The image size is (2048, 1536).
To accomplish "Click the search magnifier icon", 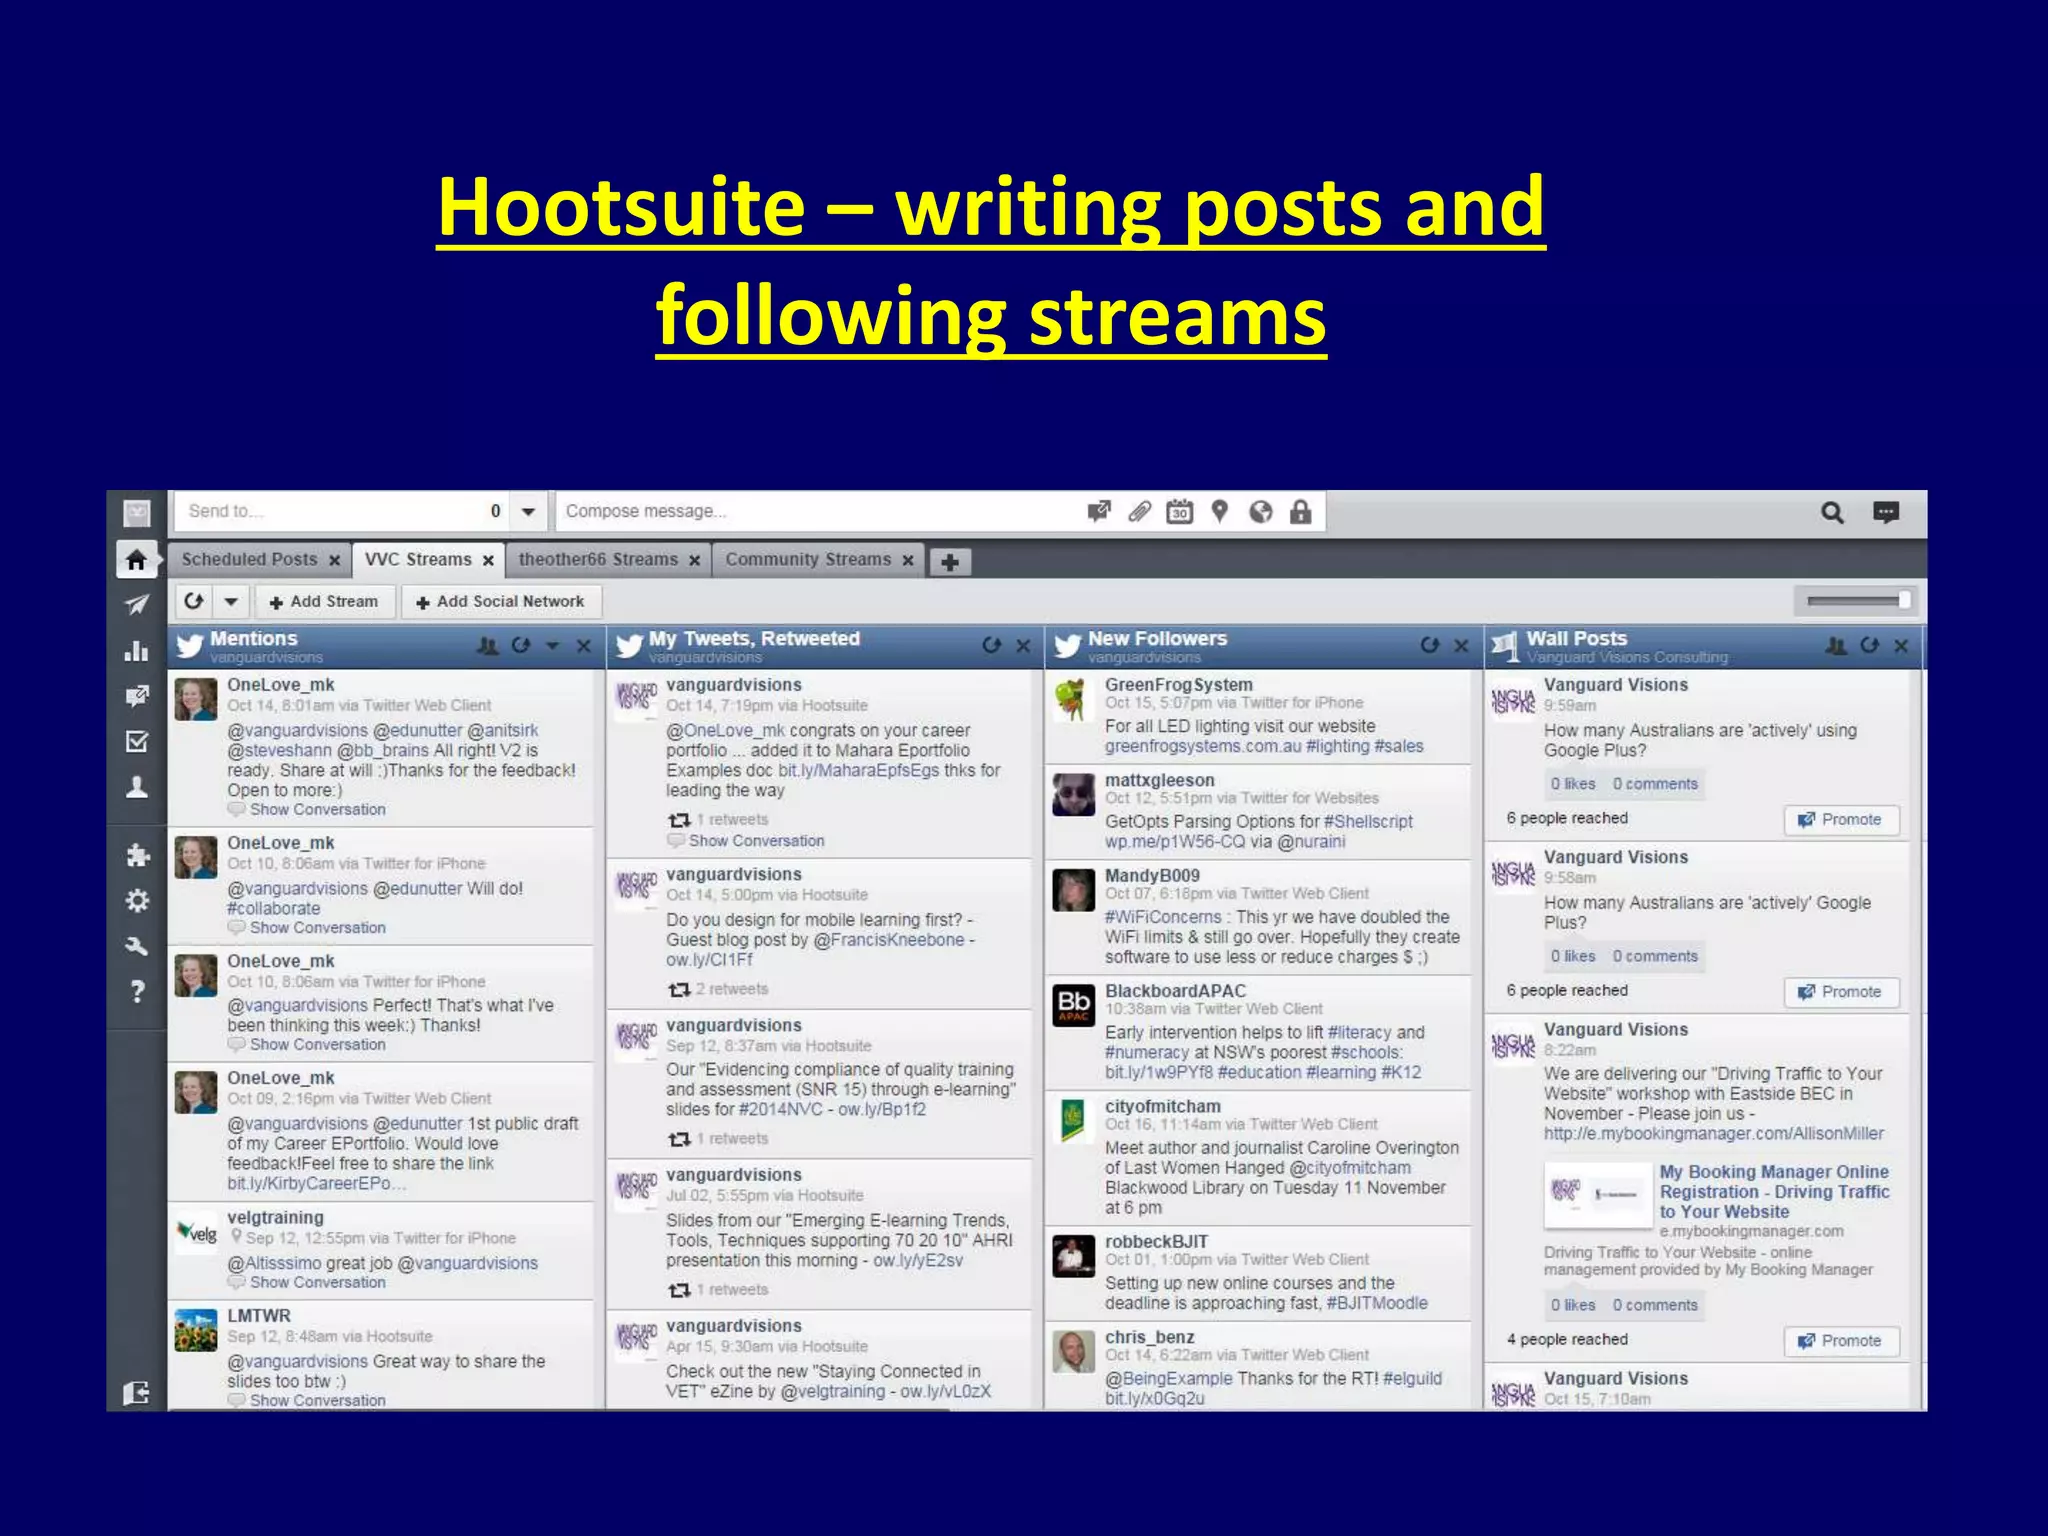I will pos(1832,513).
